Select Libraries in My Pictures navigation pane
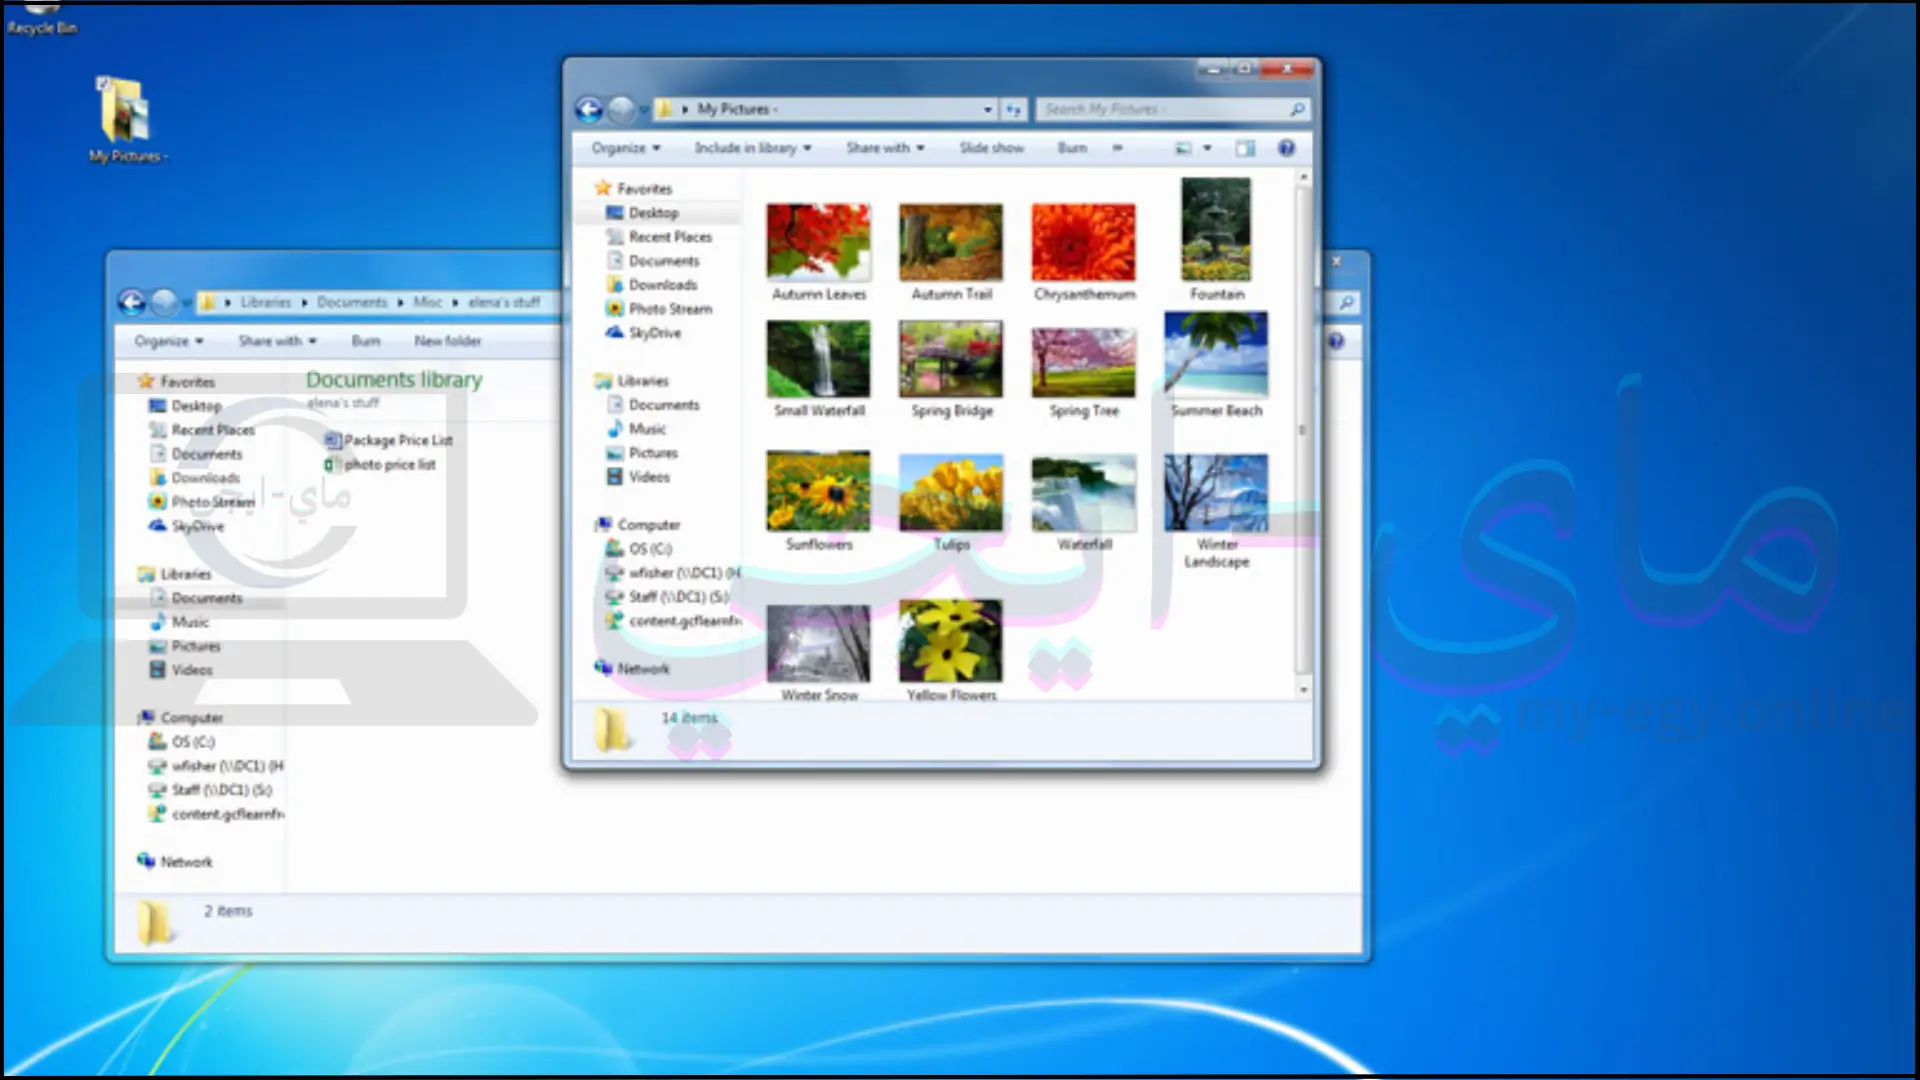This screenshot has width=1920, height=1080. 631,381
